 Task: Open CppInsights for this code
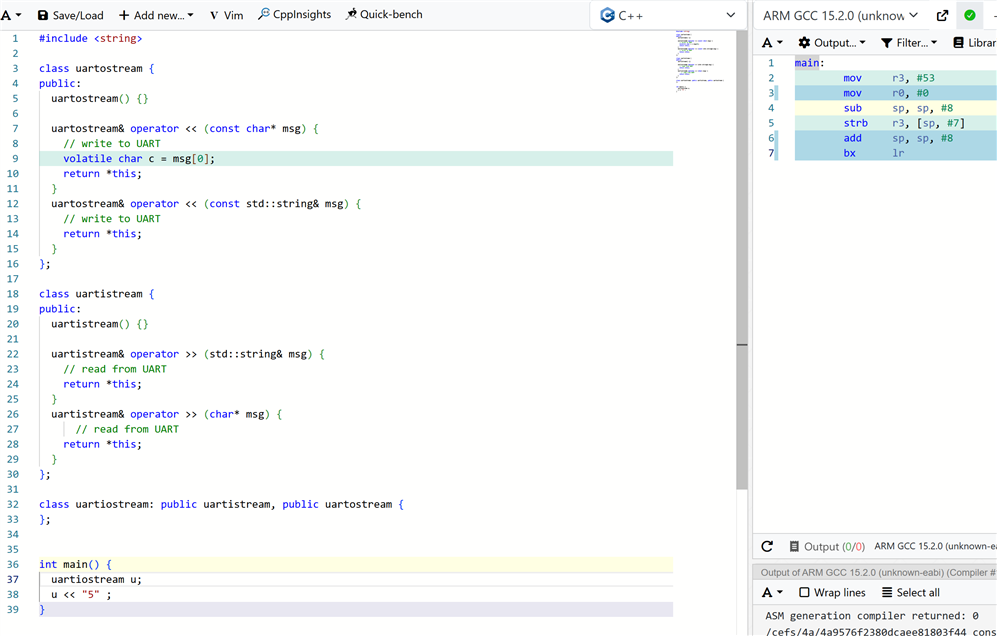point(294,15)
